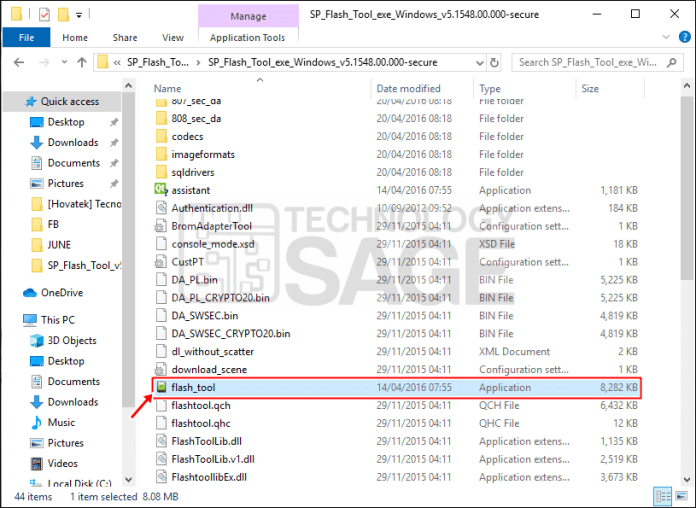Select the imageformats folder icon
The width and height of the screenshot is (696, 508).
[x=161, y=154]
